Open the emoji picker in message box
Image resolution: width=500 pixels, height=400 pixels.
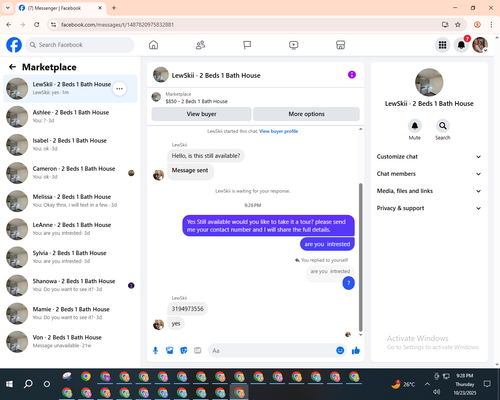tap(340, 350)
